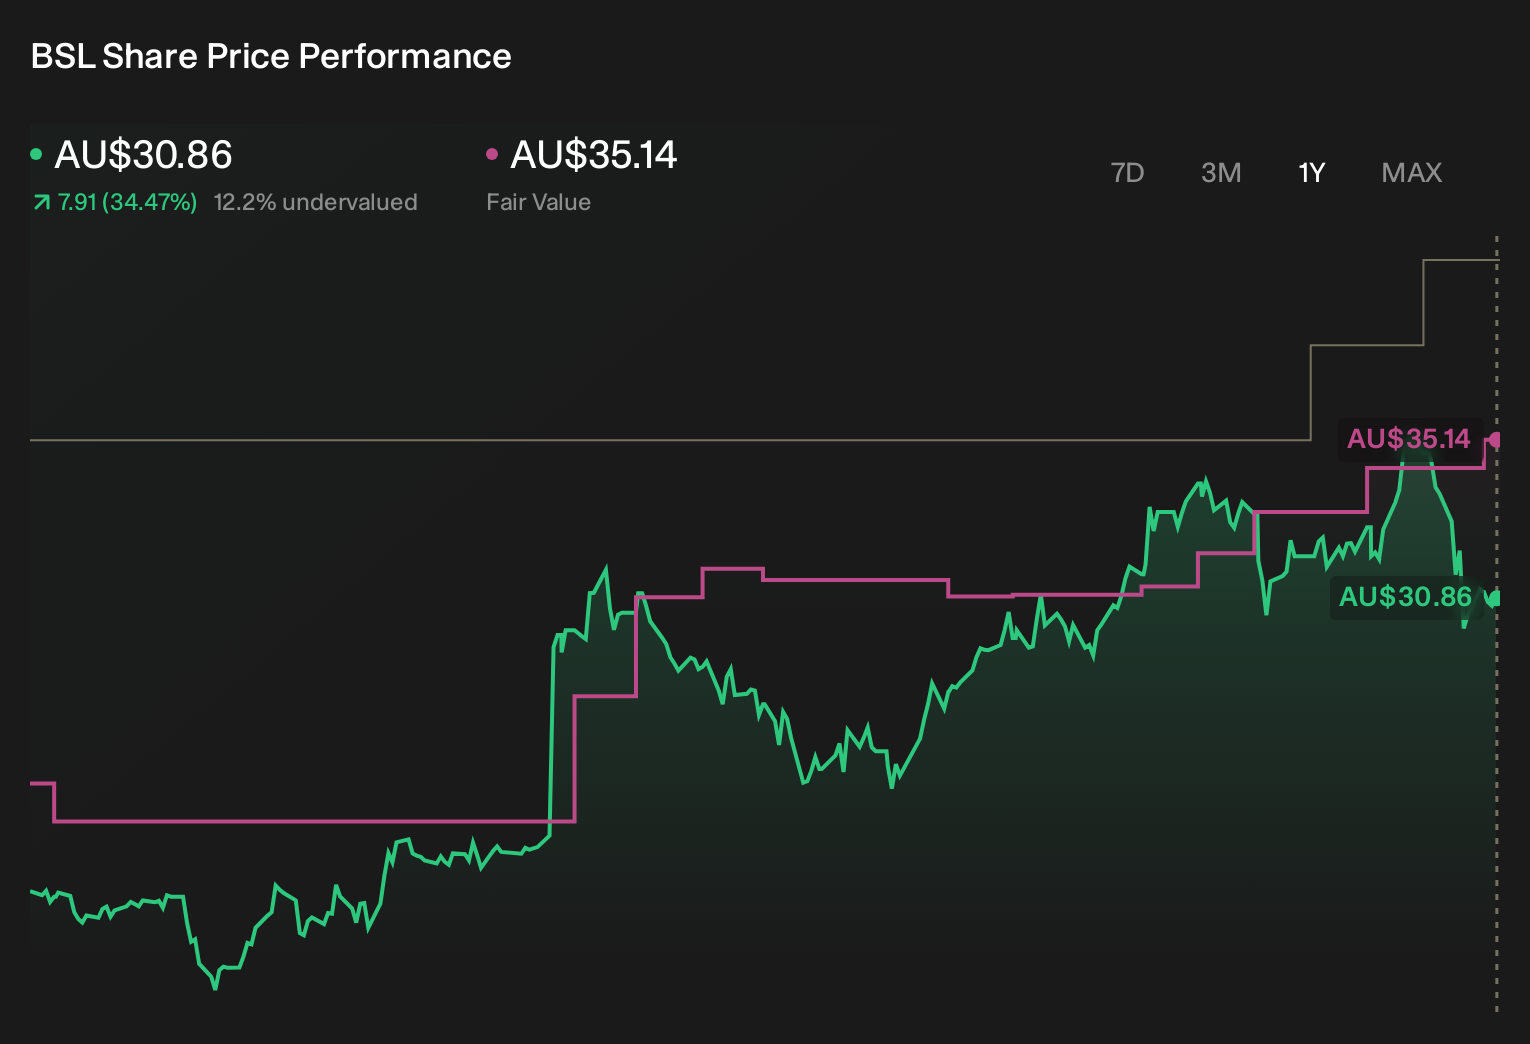
Task: Click the lowest dip of green price line
Action: pos(215,988)
